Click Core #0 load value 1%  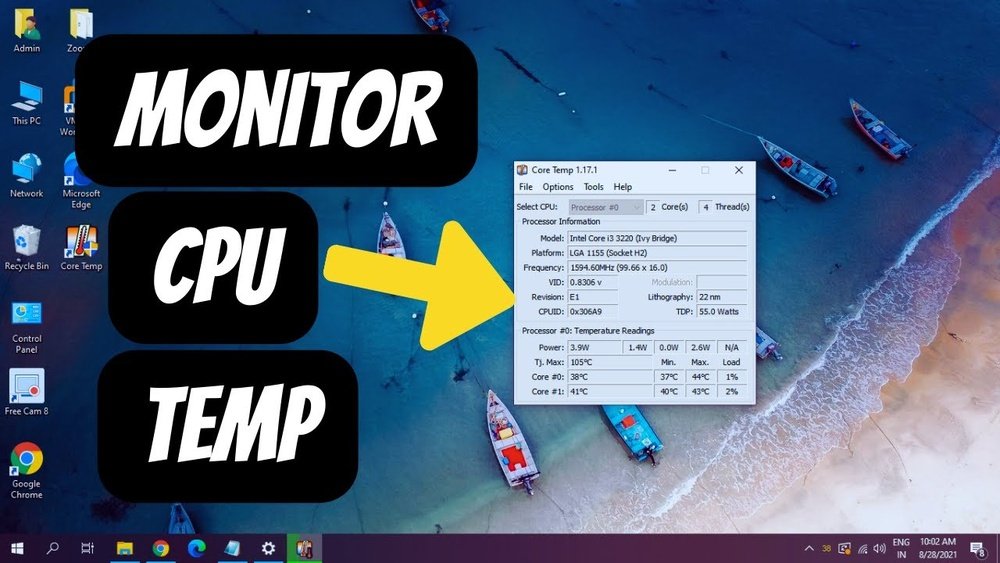pos(732,377)
